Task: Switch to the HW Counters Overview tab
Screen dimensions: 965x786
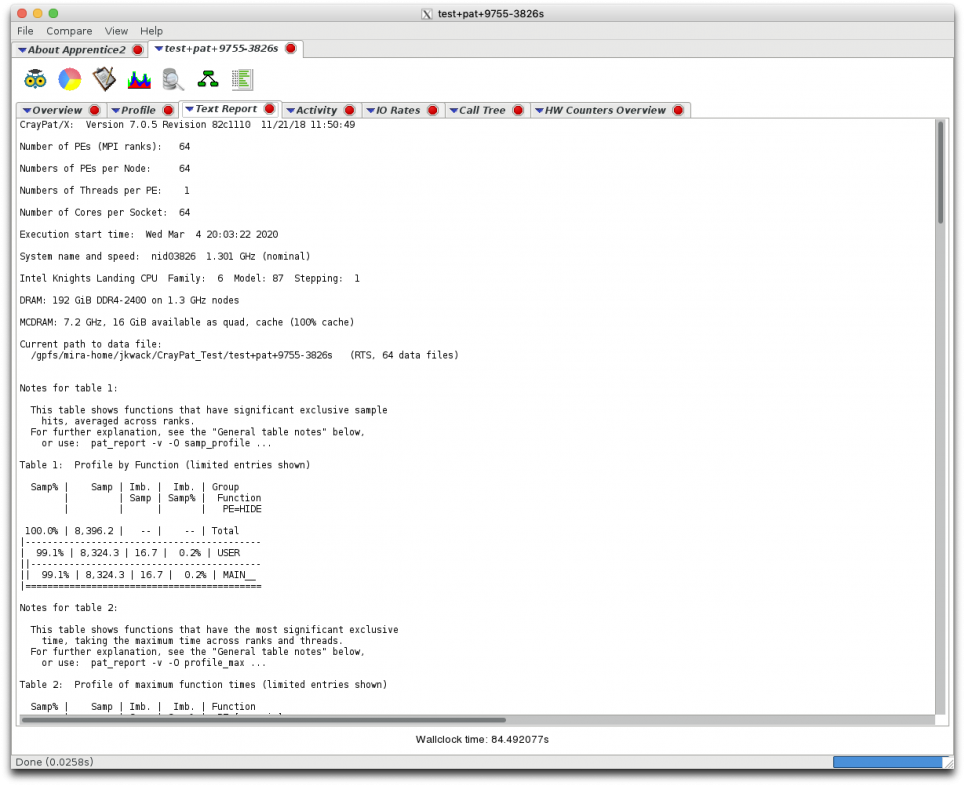Action: [604, 110]
